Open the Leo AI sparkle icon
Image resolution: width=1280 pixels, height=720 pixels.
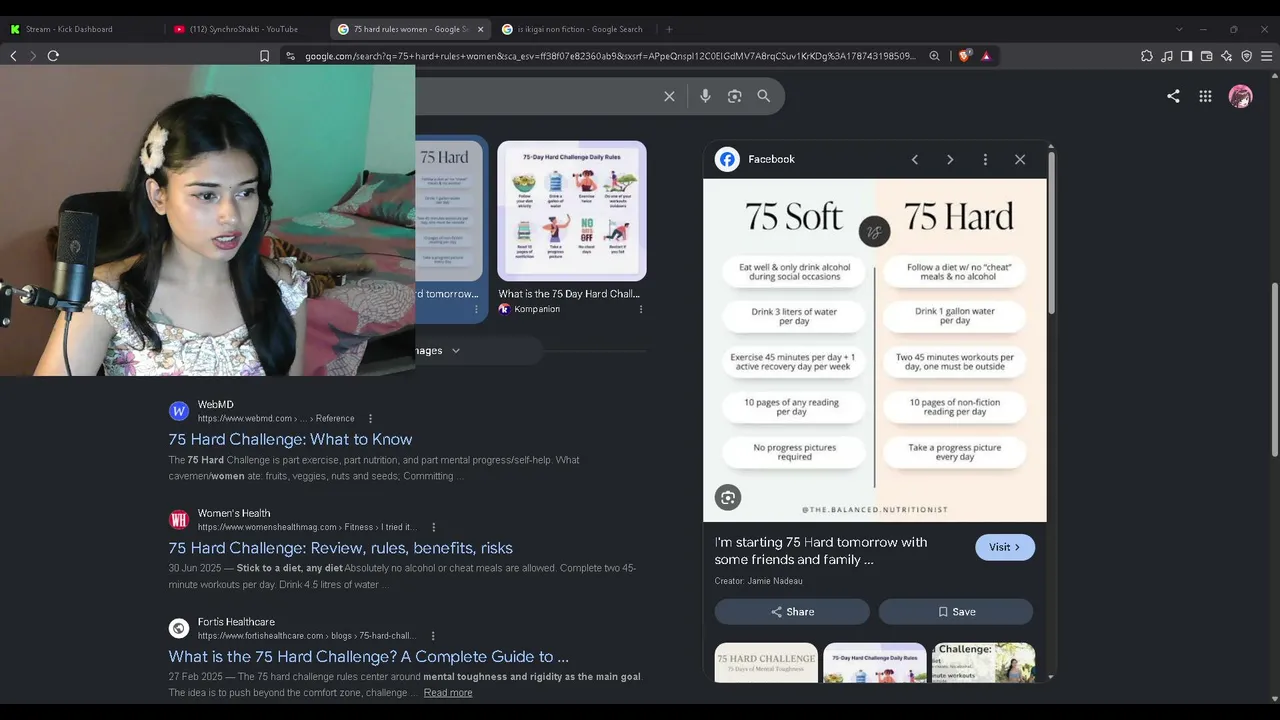1226,56
